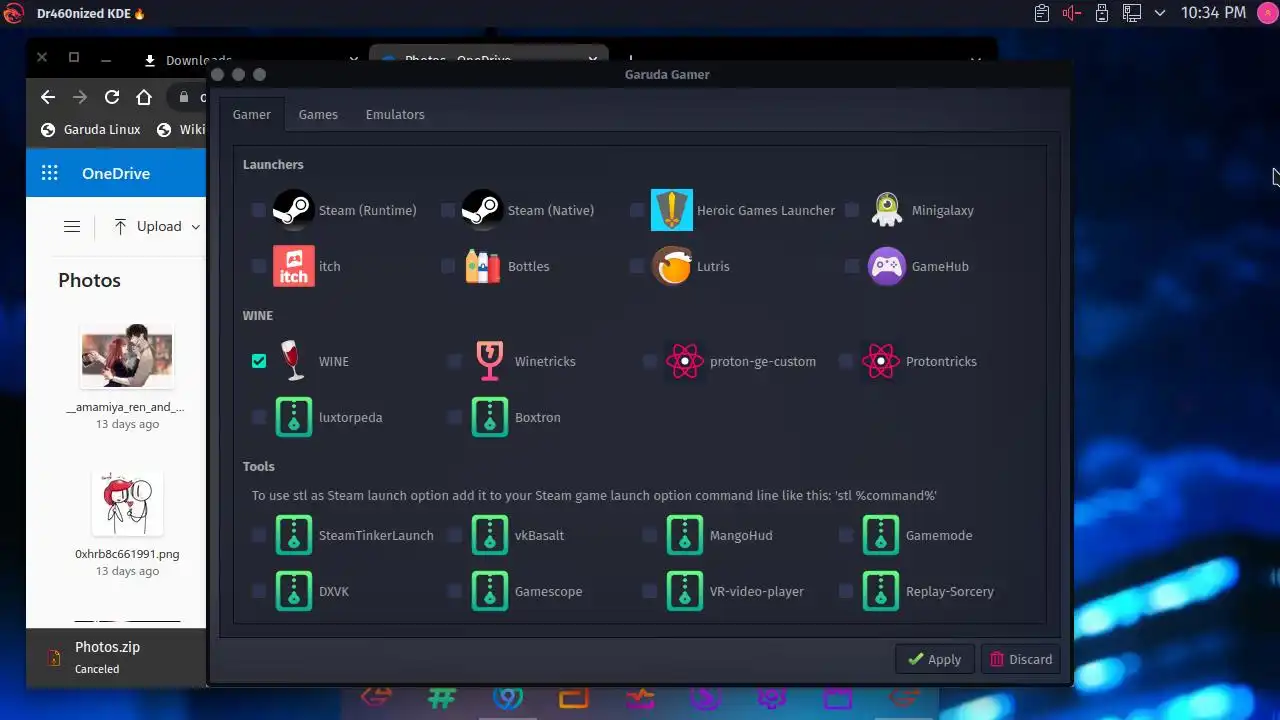Screen dimensions: 1280x720
Task: Tick the Bottles checkbox
Action: pos(448,266)
